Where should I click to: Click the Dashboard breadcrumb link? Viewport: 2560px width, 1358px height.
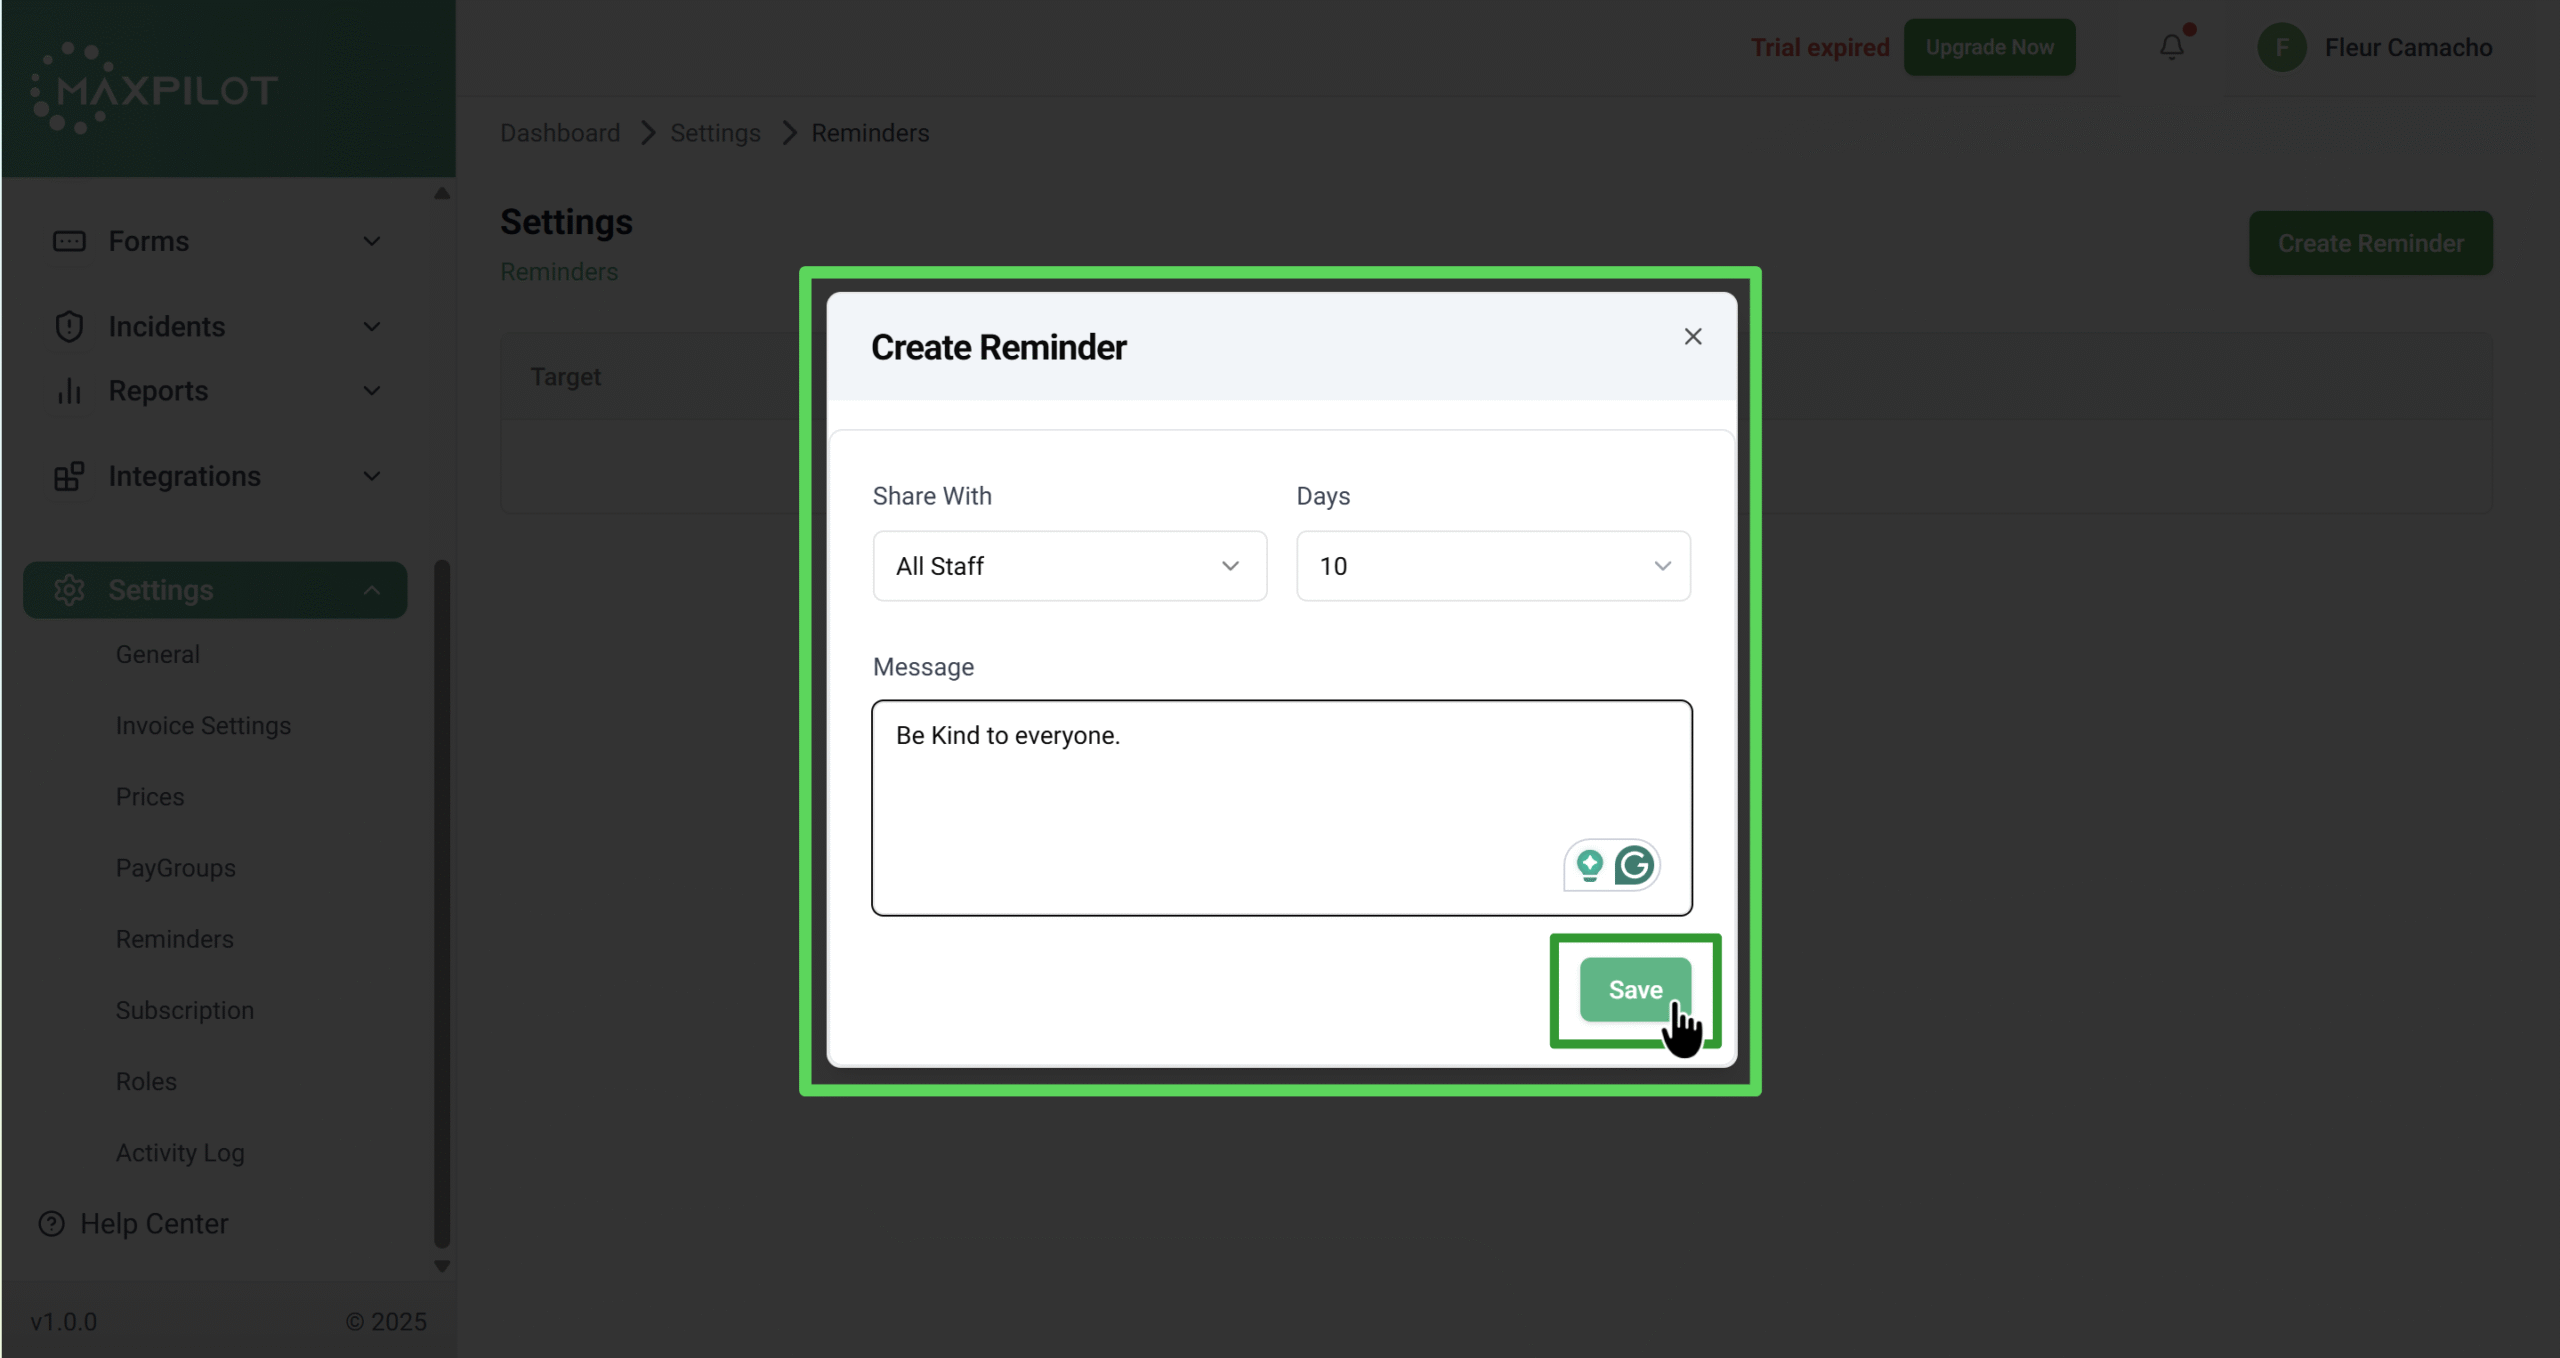560,133
